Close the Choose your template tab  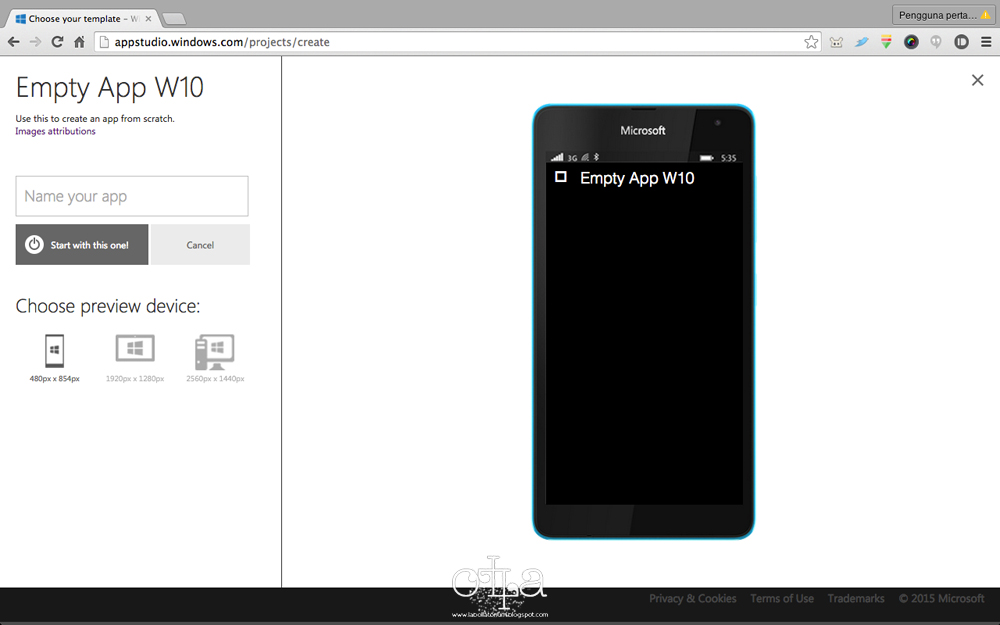148,18
